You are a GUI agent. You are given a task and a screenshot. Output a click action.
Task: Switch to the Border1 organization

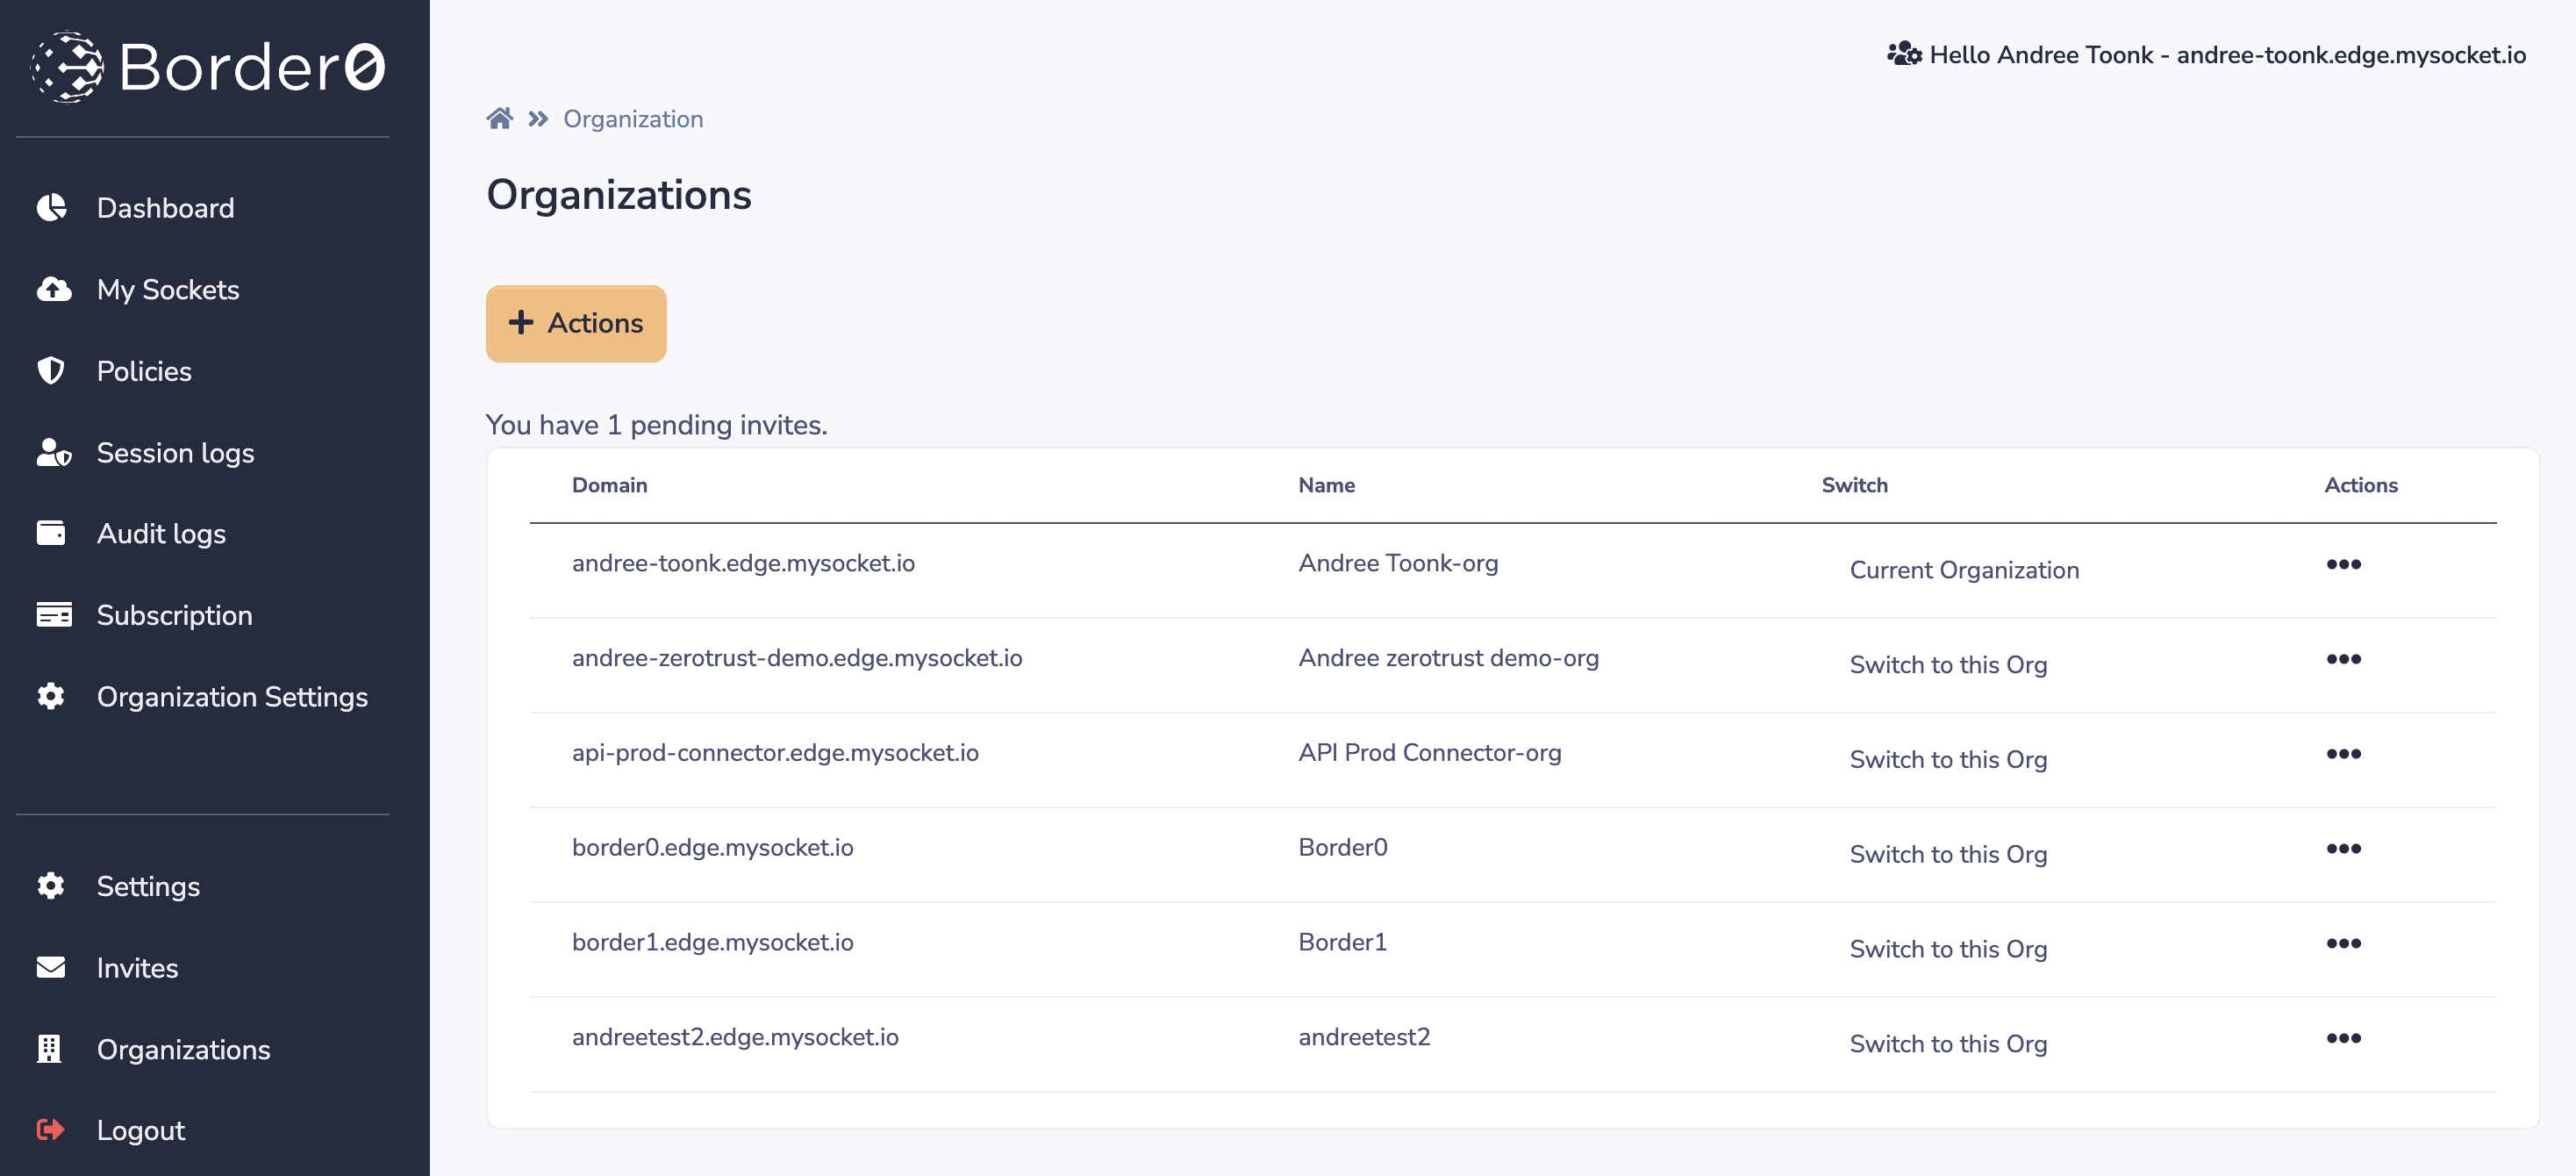[1947, 948]
